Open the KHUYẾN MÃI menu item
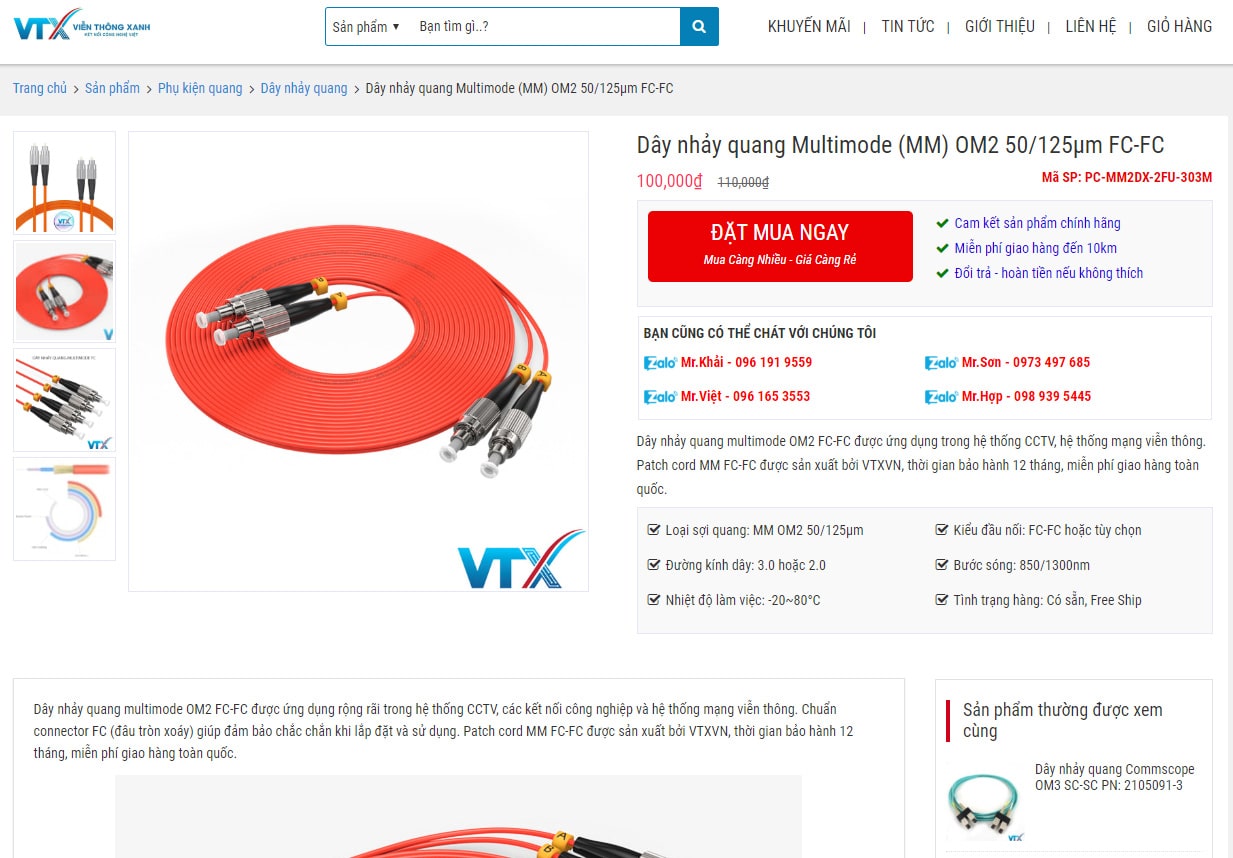 click(x=809, y=27)
